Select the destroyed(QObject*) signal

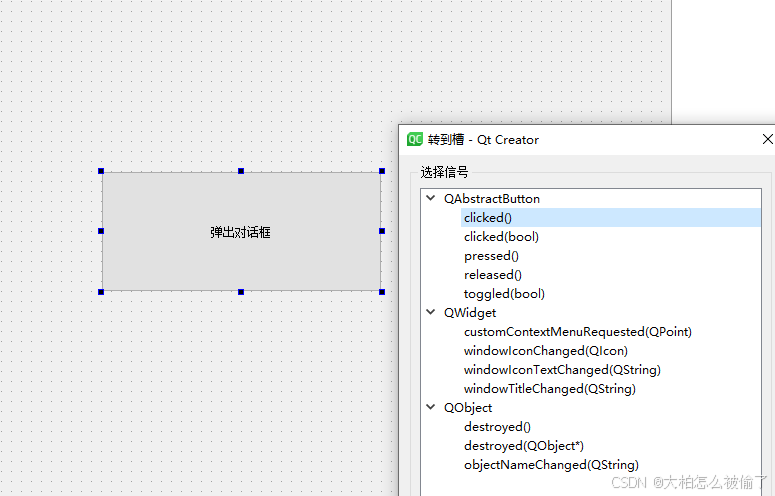tap(524, 446)
